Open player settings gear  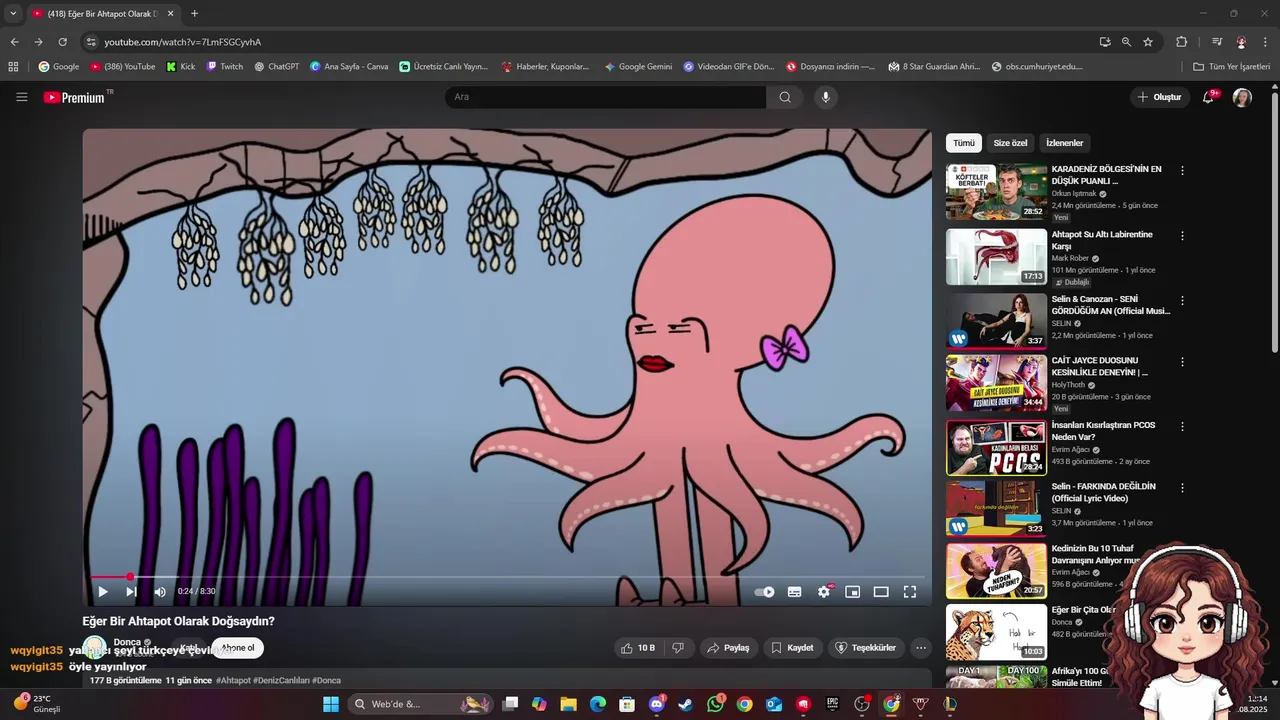[824, 592]
